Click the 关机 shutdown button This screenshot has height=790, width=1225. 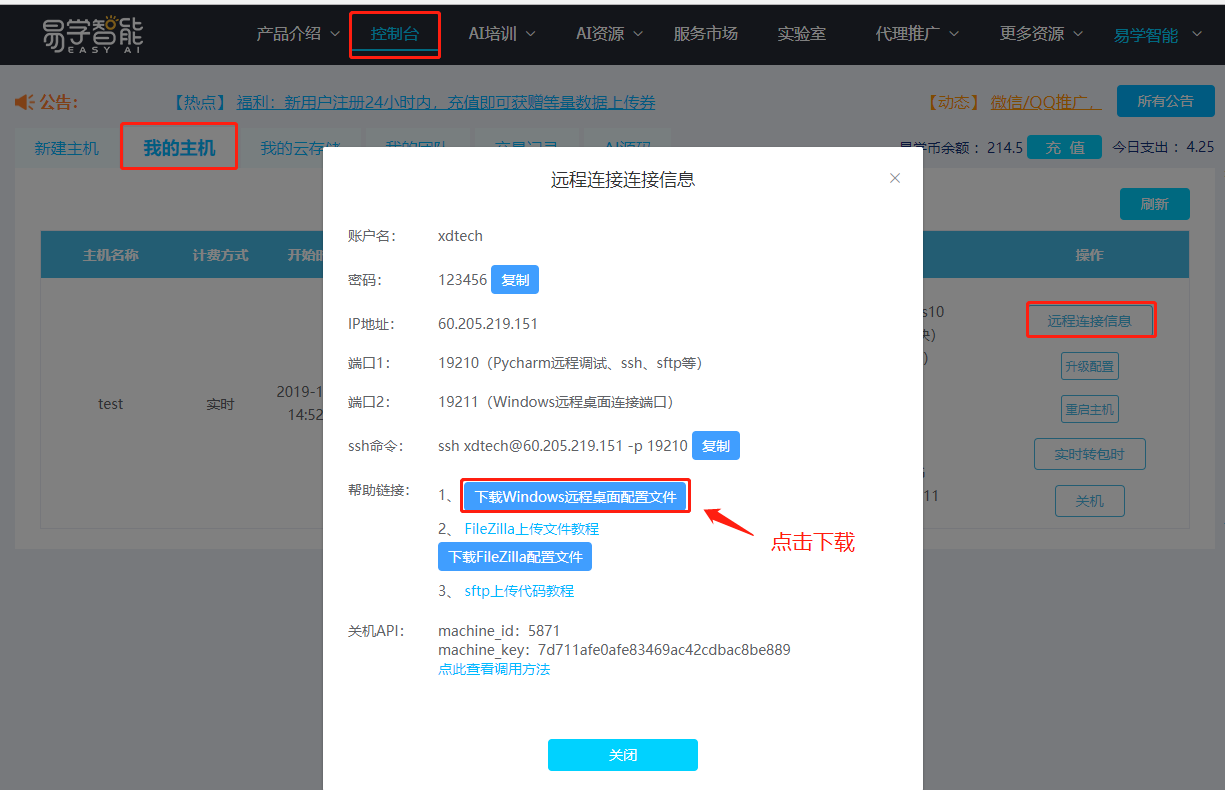click(1089, 501)
